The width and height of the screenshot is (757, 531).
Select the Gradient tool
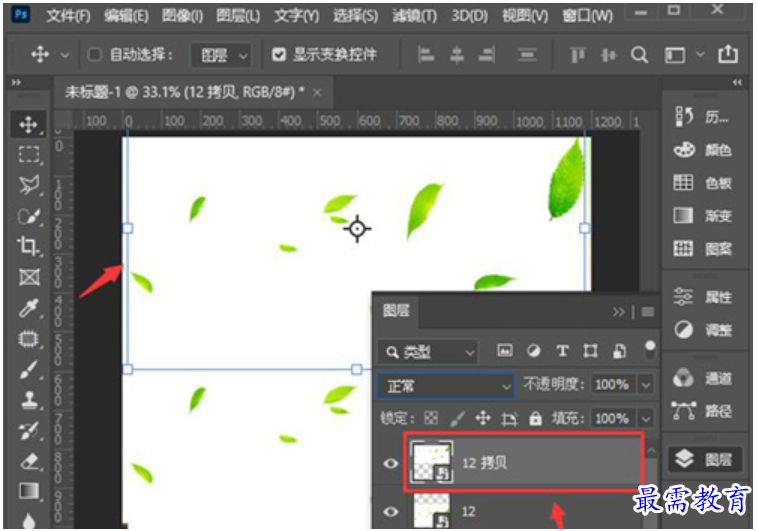pyautogui.click(x=29, y=491)
